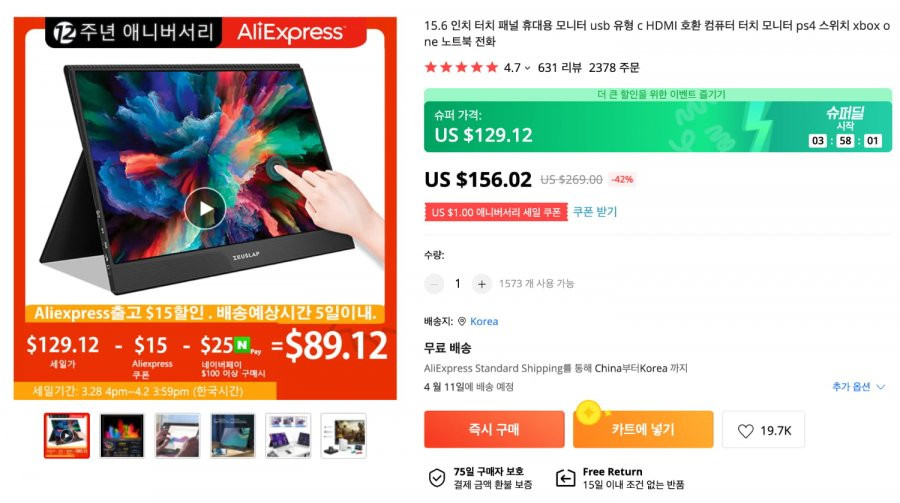Click the 75-day buyer protection shield icon
The height and width of the screenshot is (503, 900).
point(437,478)
